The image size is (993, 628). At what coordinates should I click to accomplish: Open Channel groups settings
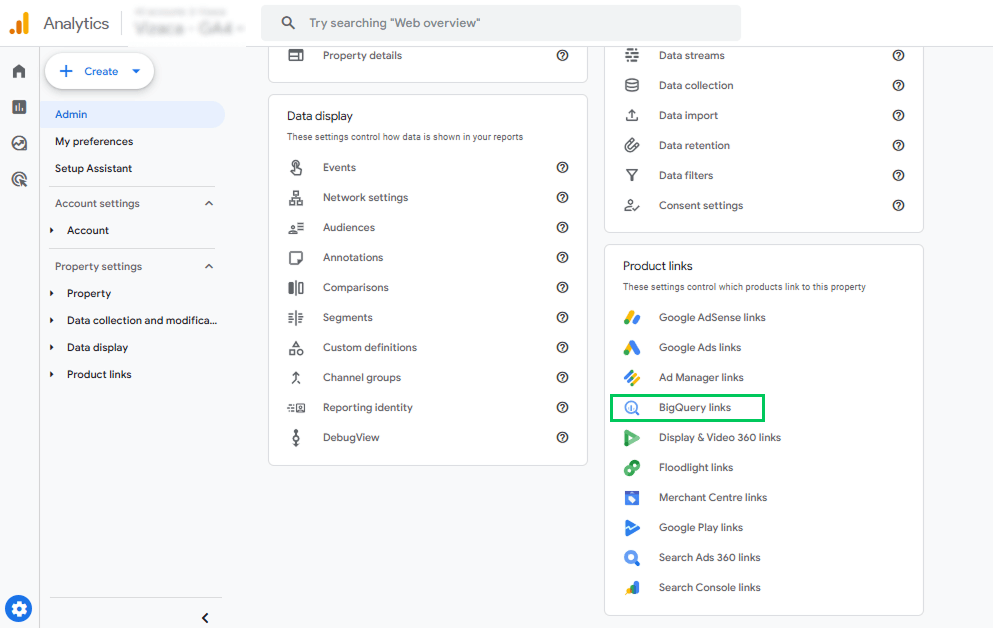click(x=362, y=377)
